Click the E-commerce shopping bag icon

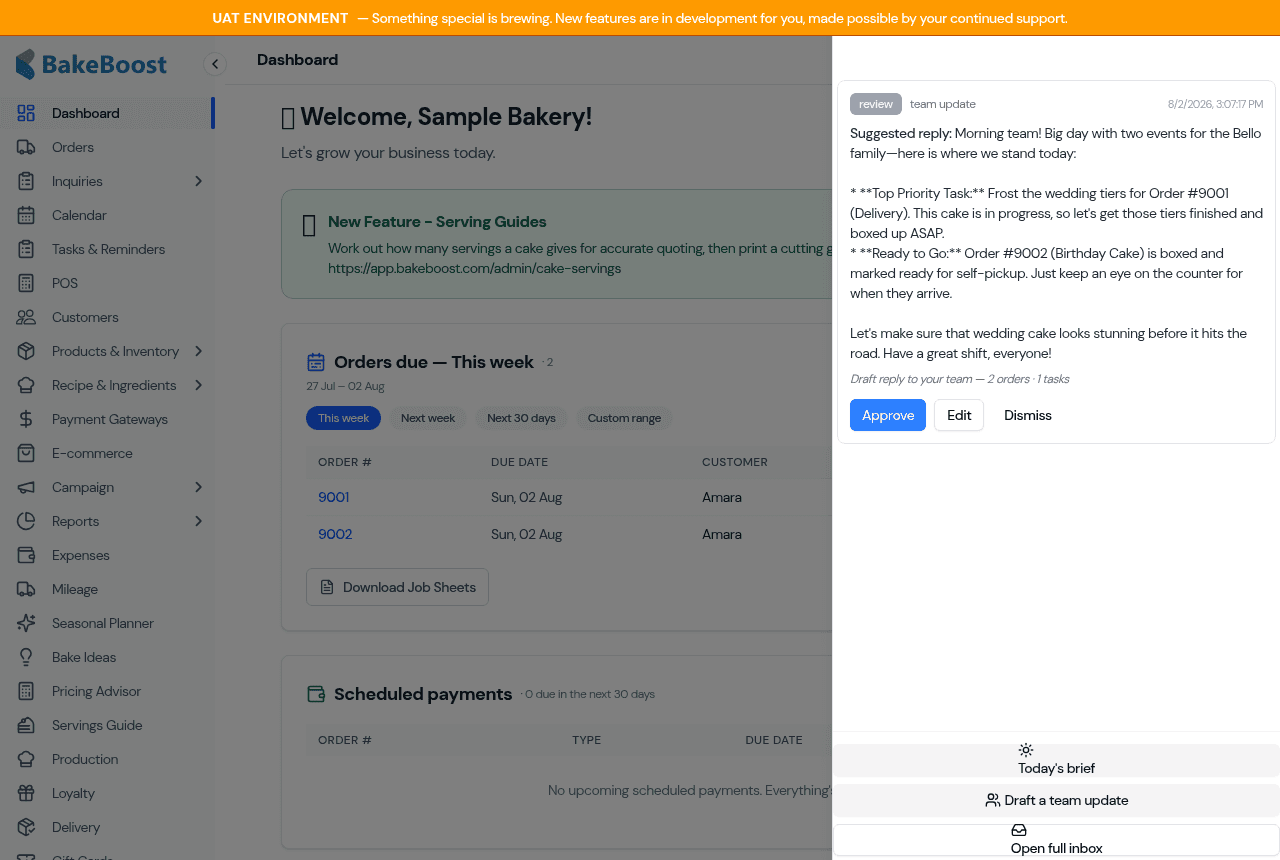click(26, 453)
